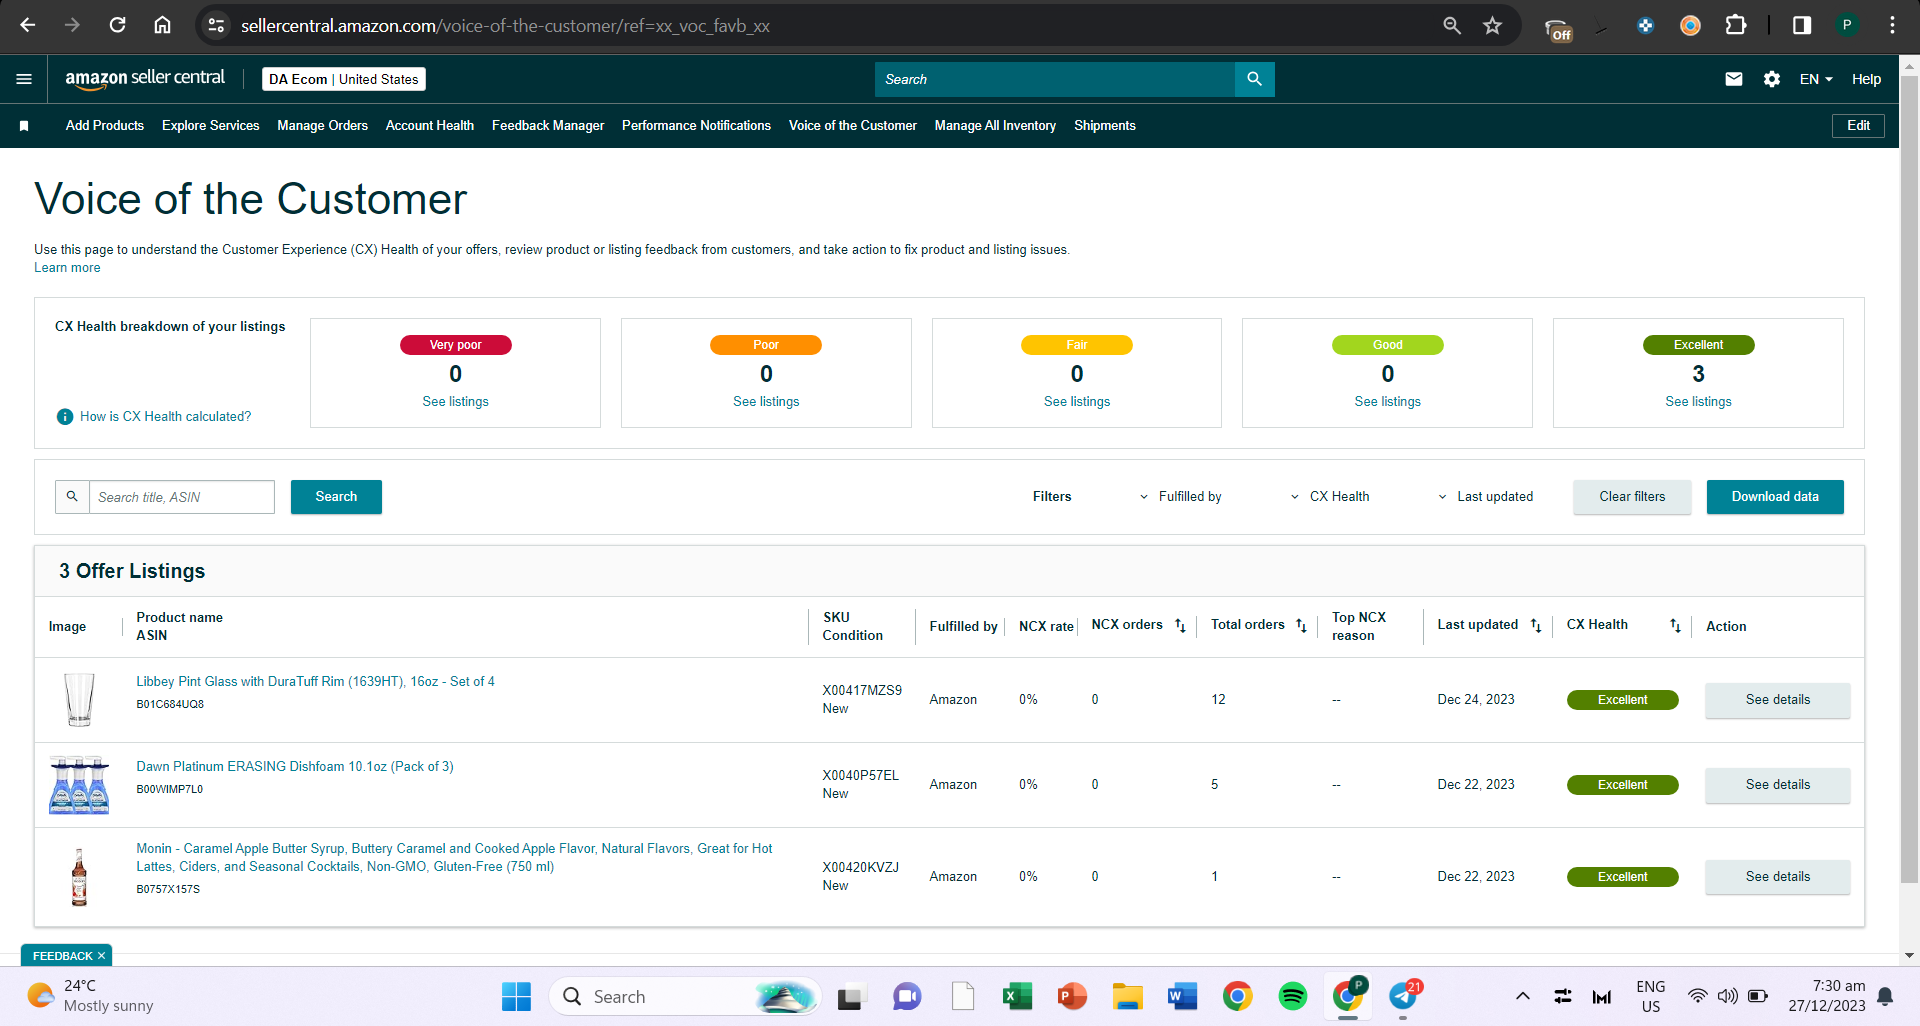This screenshot has height=1026, width=1920.
Task: Open Word from the taskbar
Action: click(1182, 996)
